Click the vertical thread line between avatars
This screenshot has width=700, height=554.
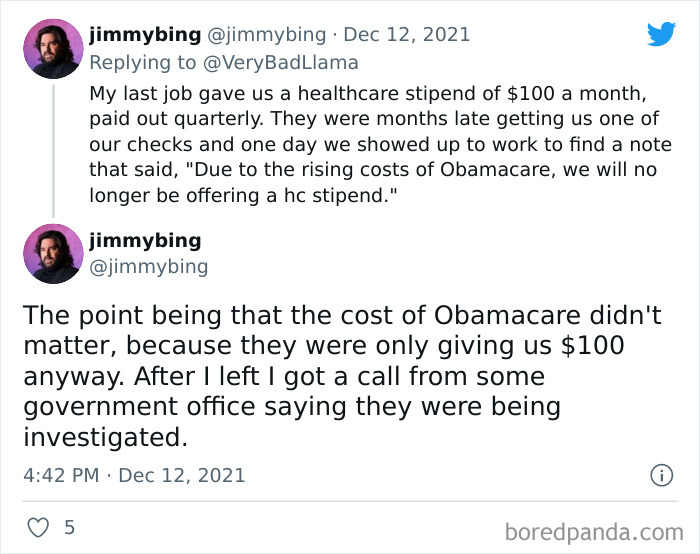[53, 150]
